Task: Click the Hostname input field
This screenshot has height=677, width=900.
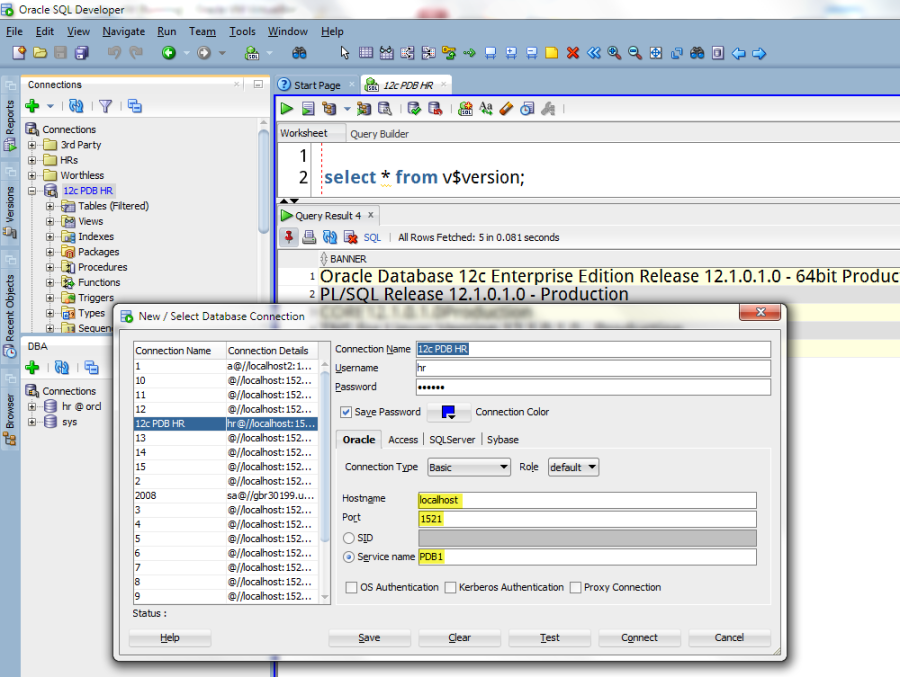Action: tap(587, 500)
